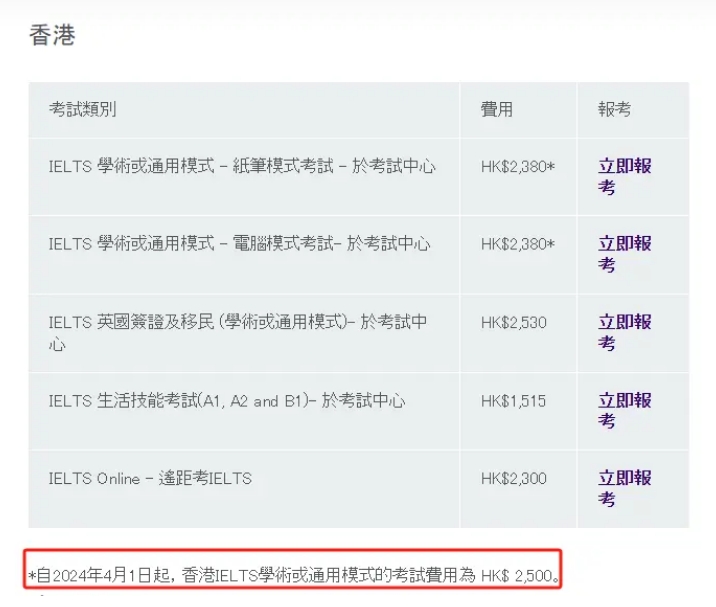The image size is (716, 607).
Task: Select the HK$2,380* fee in paper-based row
Action: pyautogui.click(x=518, y=166)
